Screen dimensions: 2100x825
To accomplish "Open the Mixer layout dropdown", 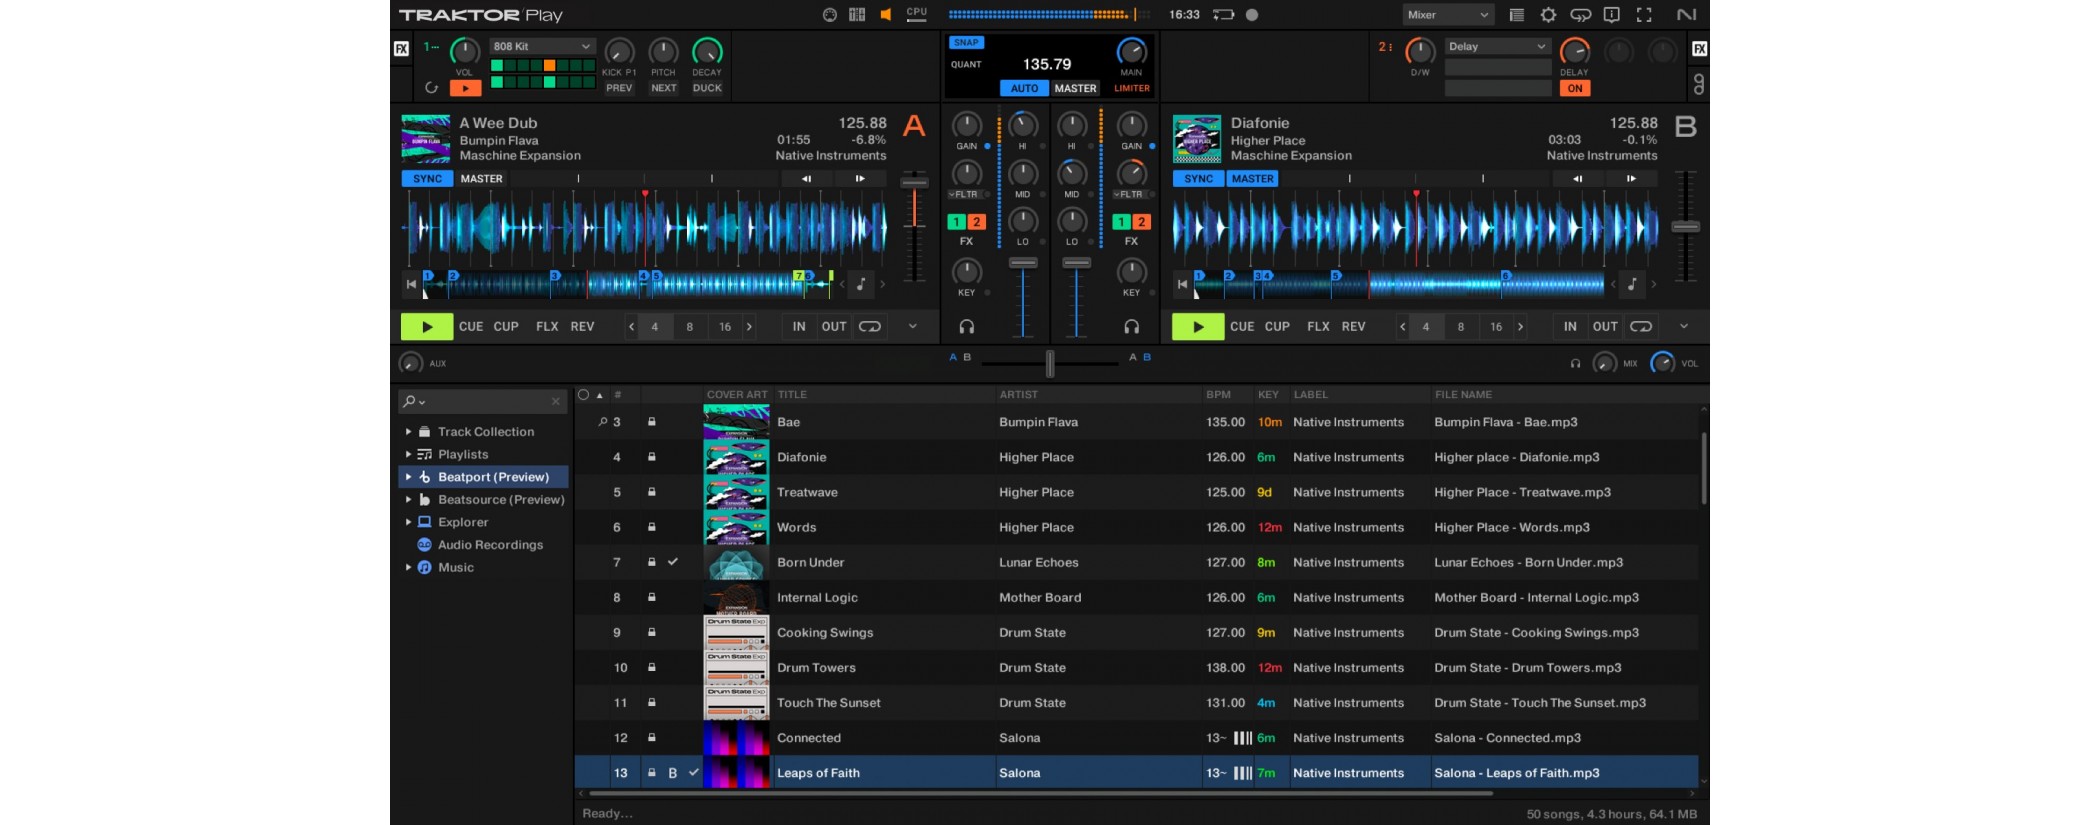I will [1448, 15].
